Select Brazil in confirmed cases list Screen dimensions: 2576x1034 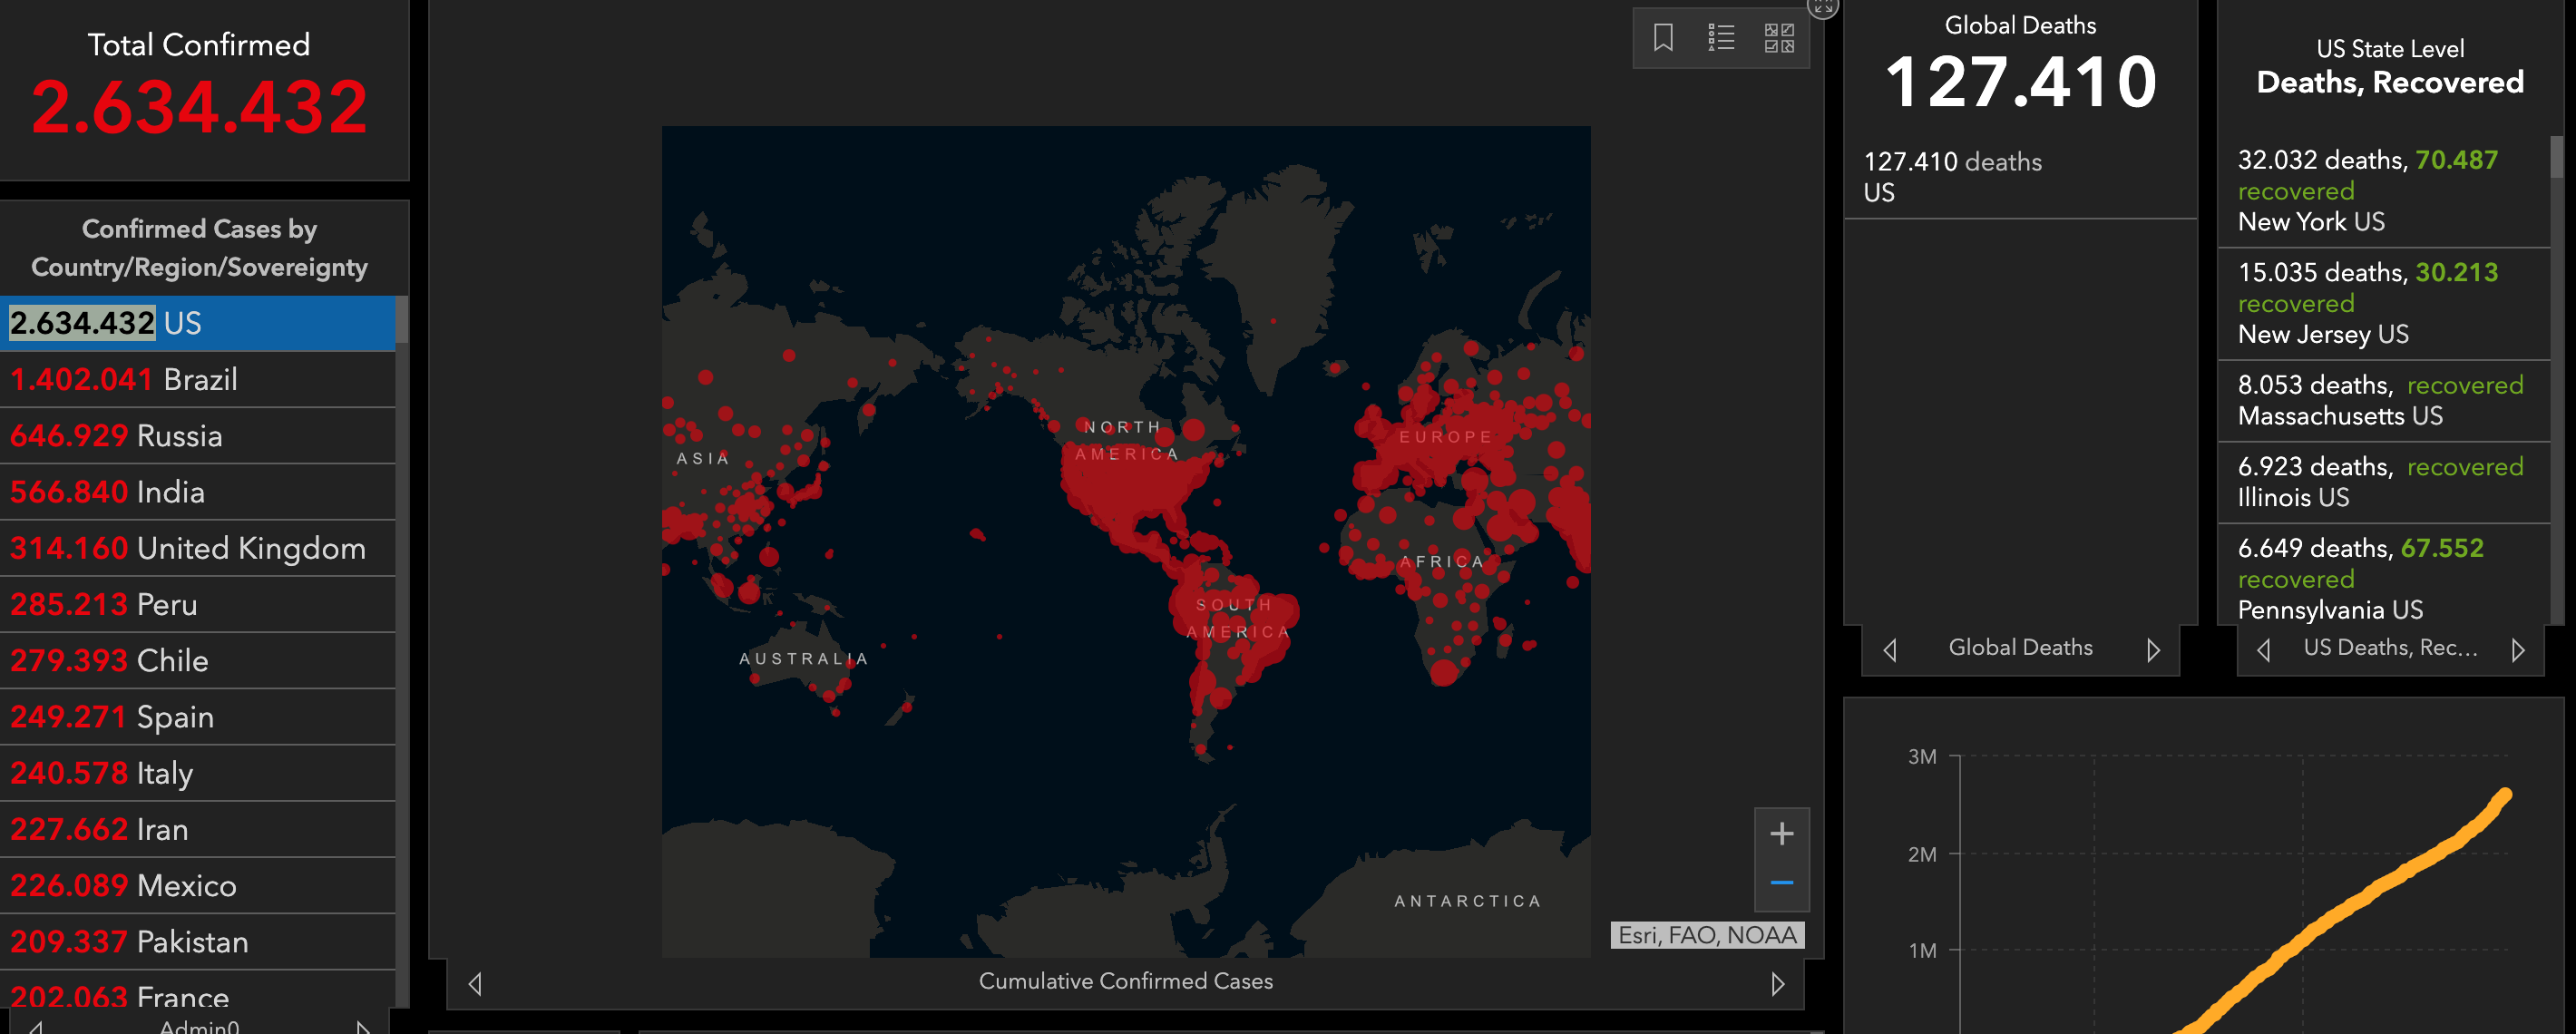[x=198, y=379]
